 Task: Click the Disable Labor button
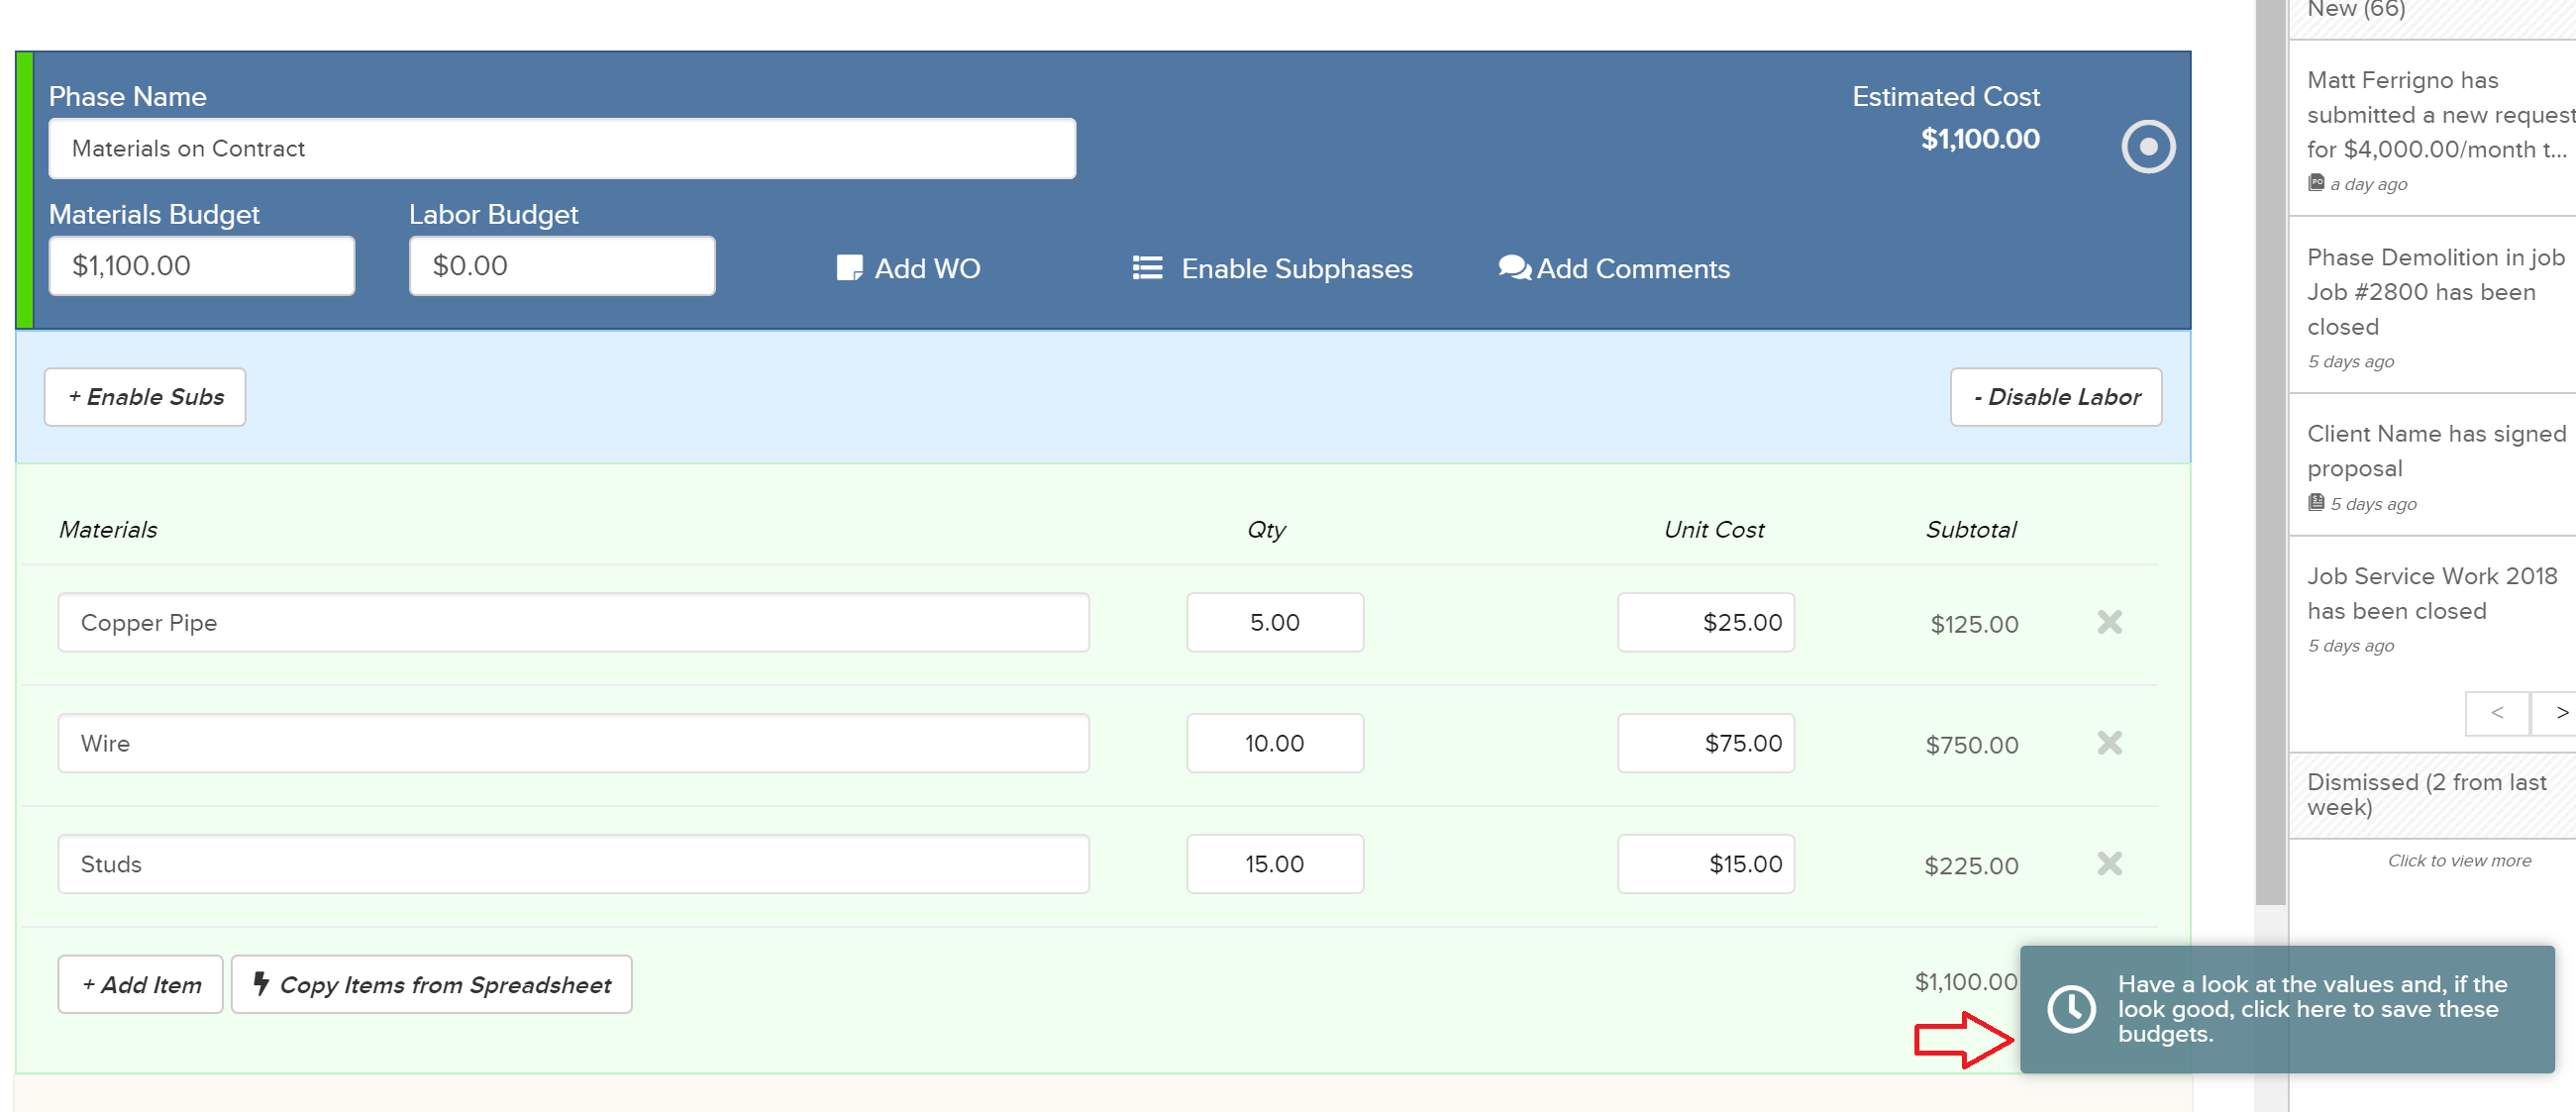point(2056,397)
